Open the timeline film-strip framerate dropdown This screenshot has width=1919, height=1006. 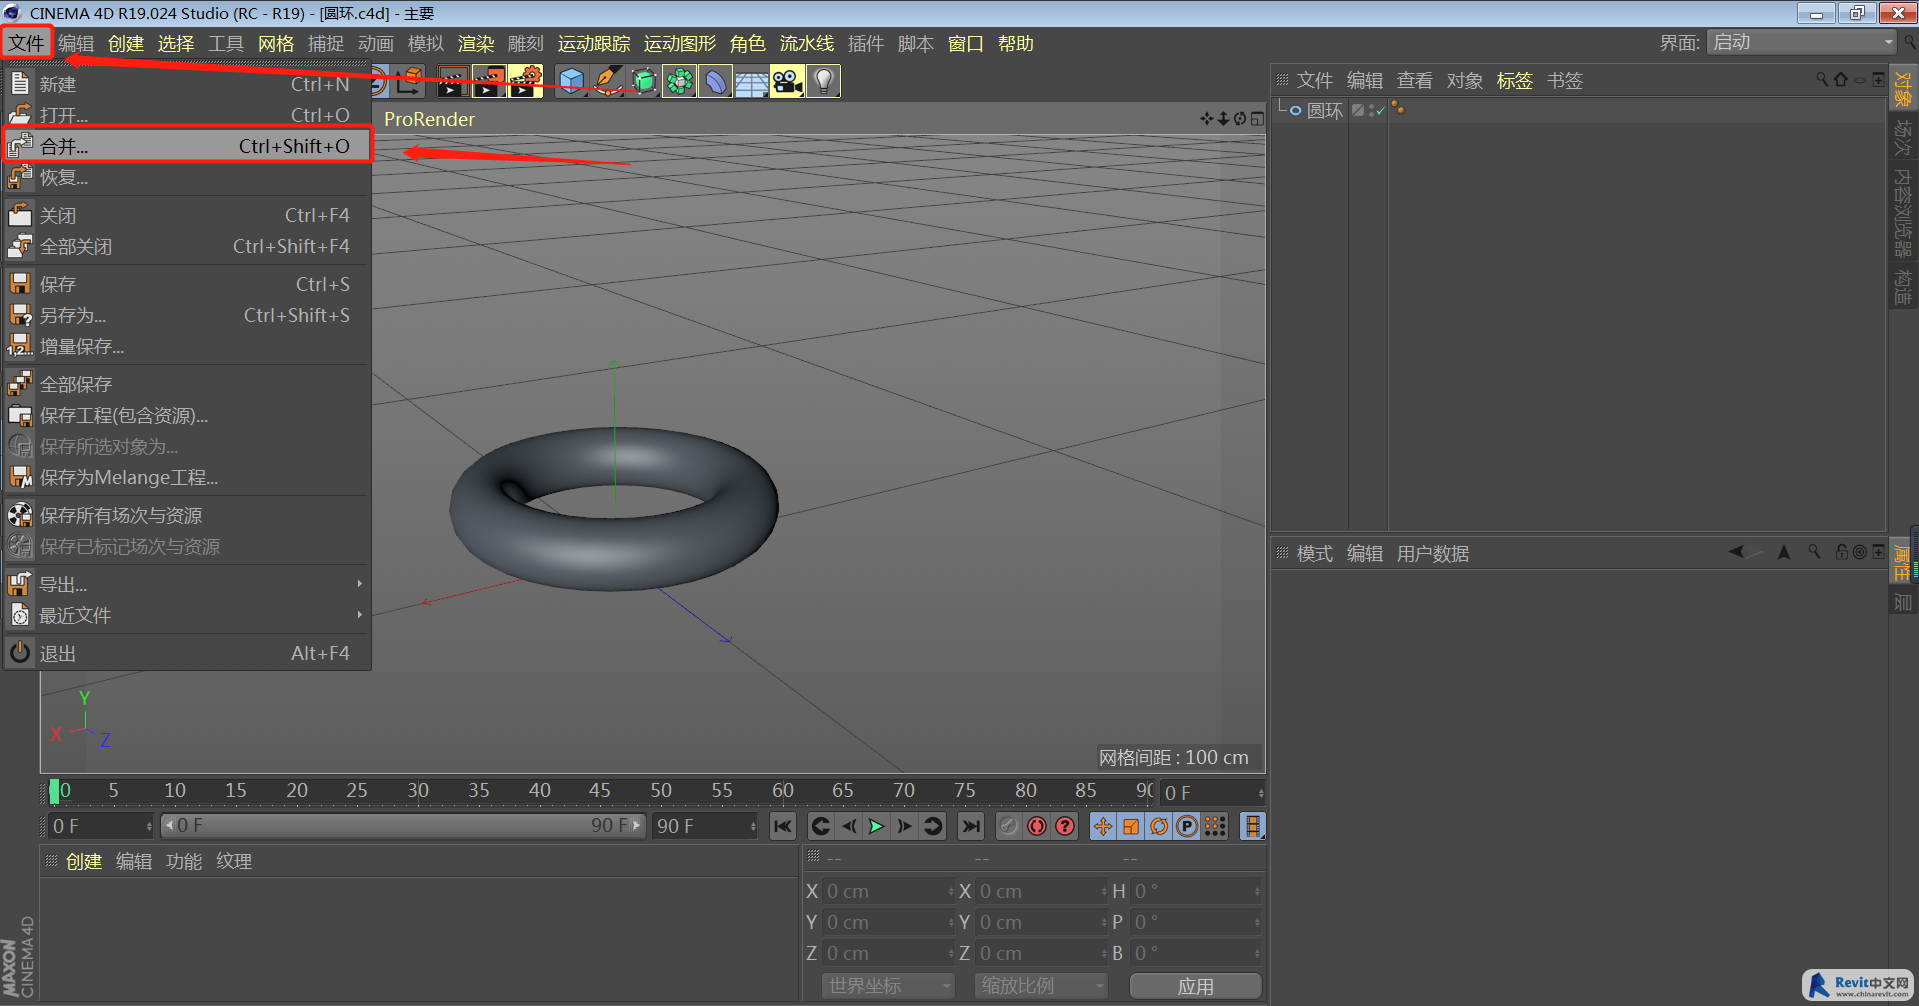tap(1252, 826)
